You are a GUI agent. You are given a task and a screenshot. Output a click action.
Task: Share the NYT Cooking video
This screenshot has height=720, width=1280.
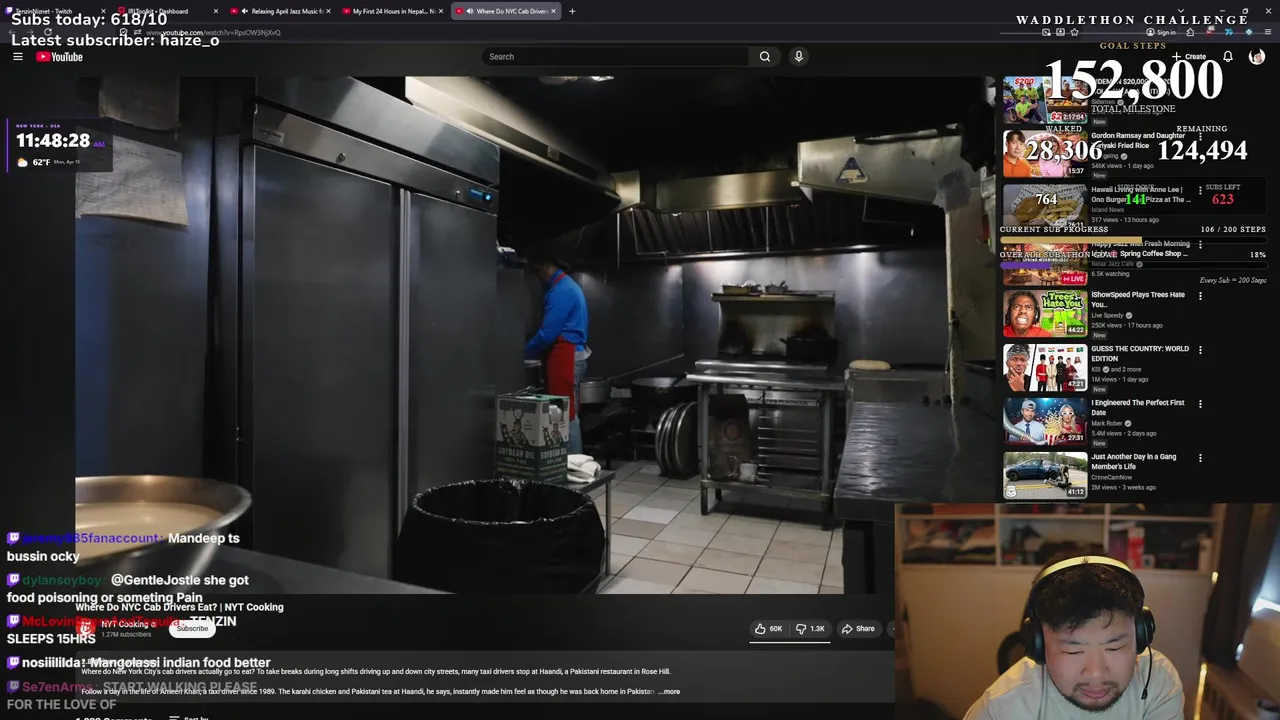click(x=859, y=629)
